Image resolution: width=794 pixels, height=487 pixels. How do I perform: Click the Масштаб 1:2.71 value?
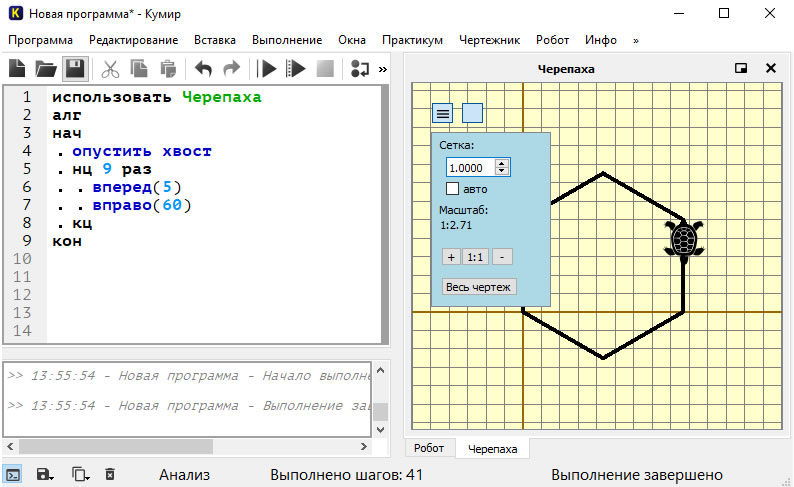456,225
